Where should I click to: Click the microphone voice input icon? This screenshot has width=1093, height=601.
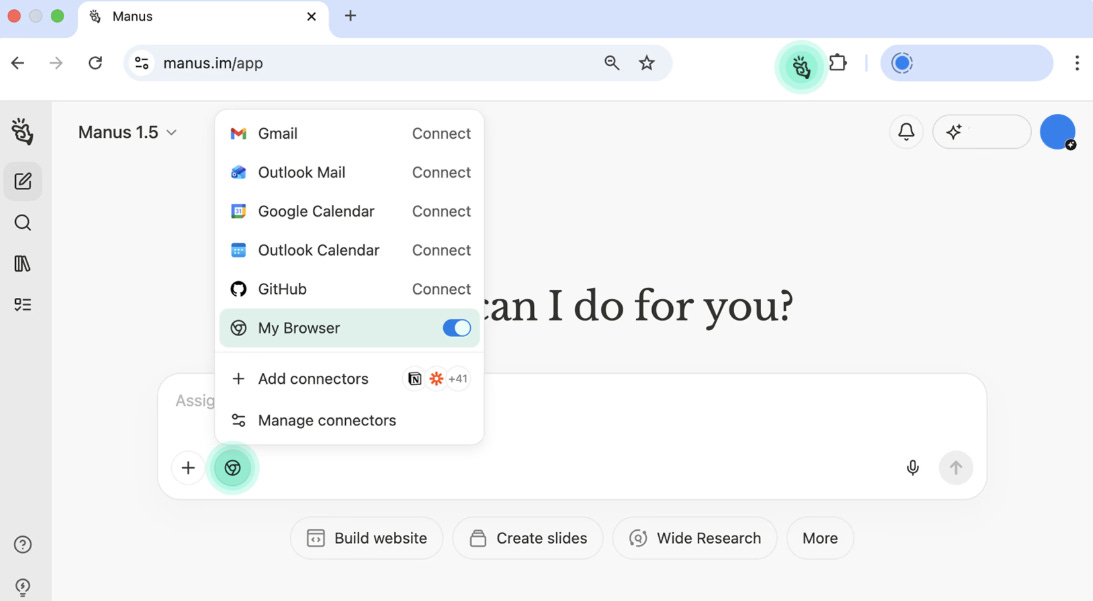912,468
